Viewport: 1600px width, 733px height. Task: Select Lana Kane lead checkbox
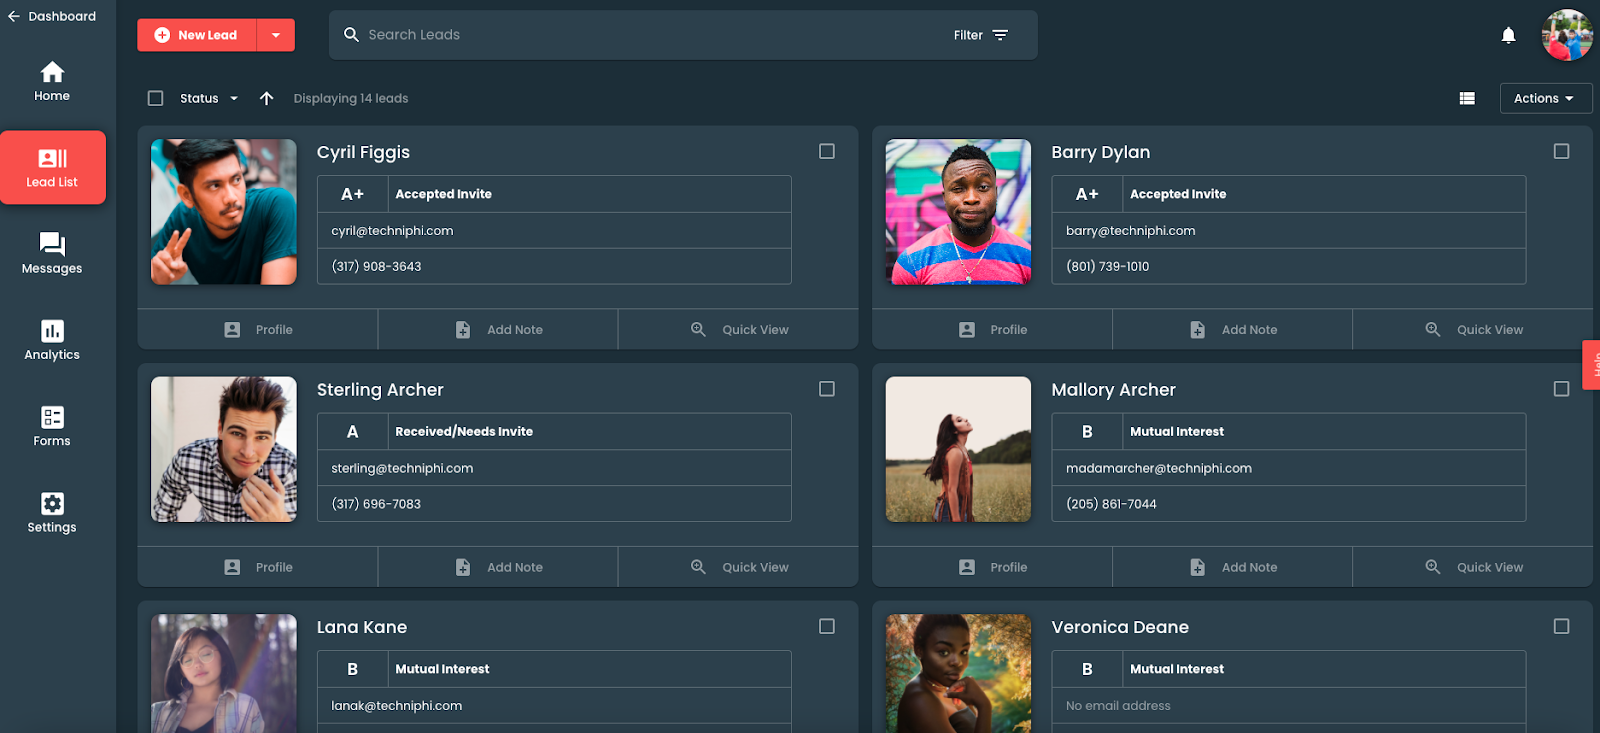(827, 626)
